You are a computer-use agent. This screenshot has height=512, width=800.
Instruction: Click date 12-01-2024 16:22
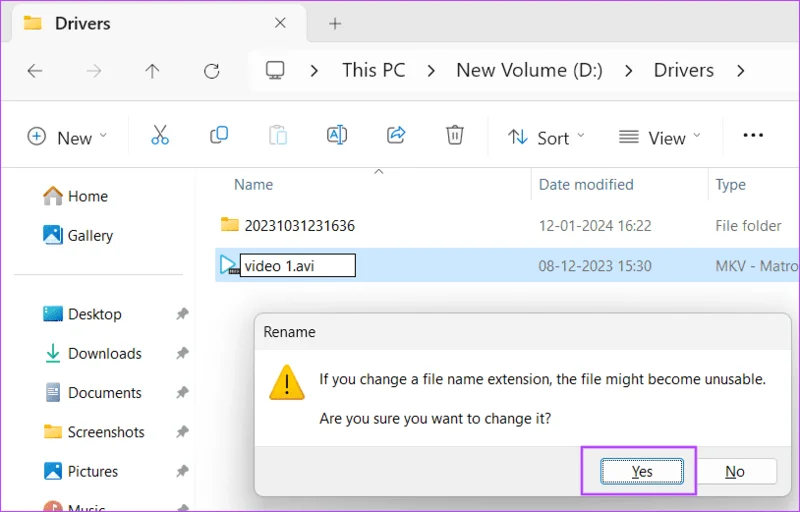point(595,225)
